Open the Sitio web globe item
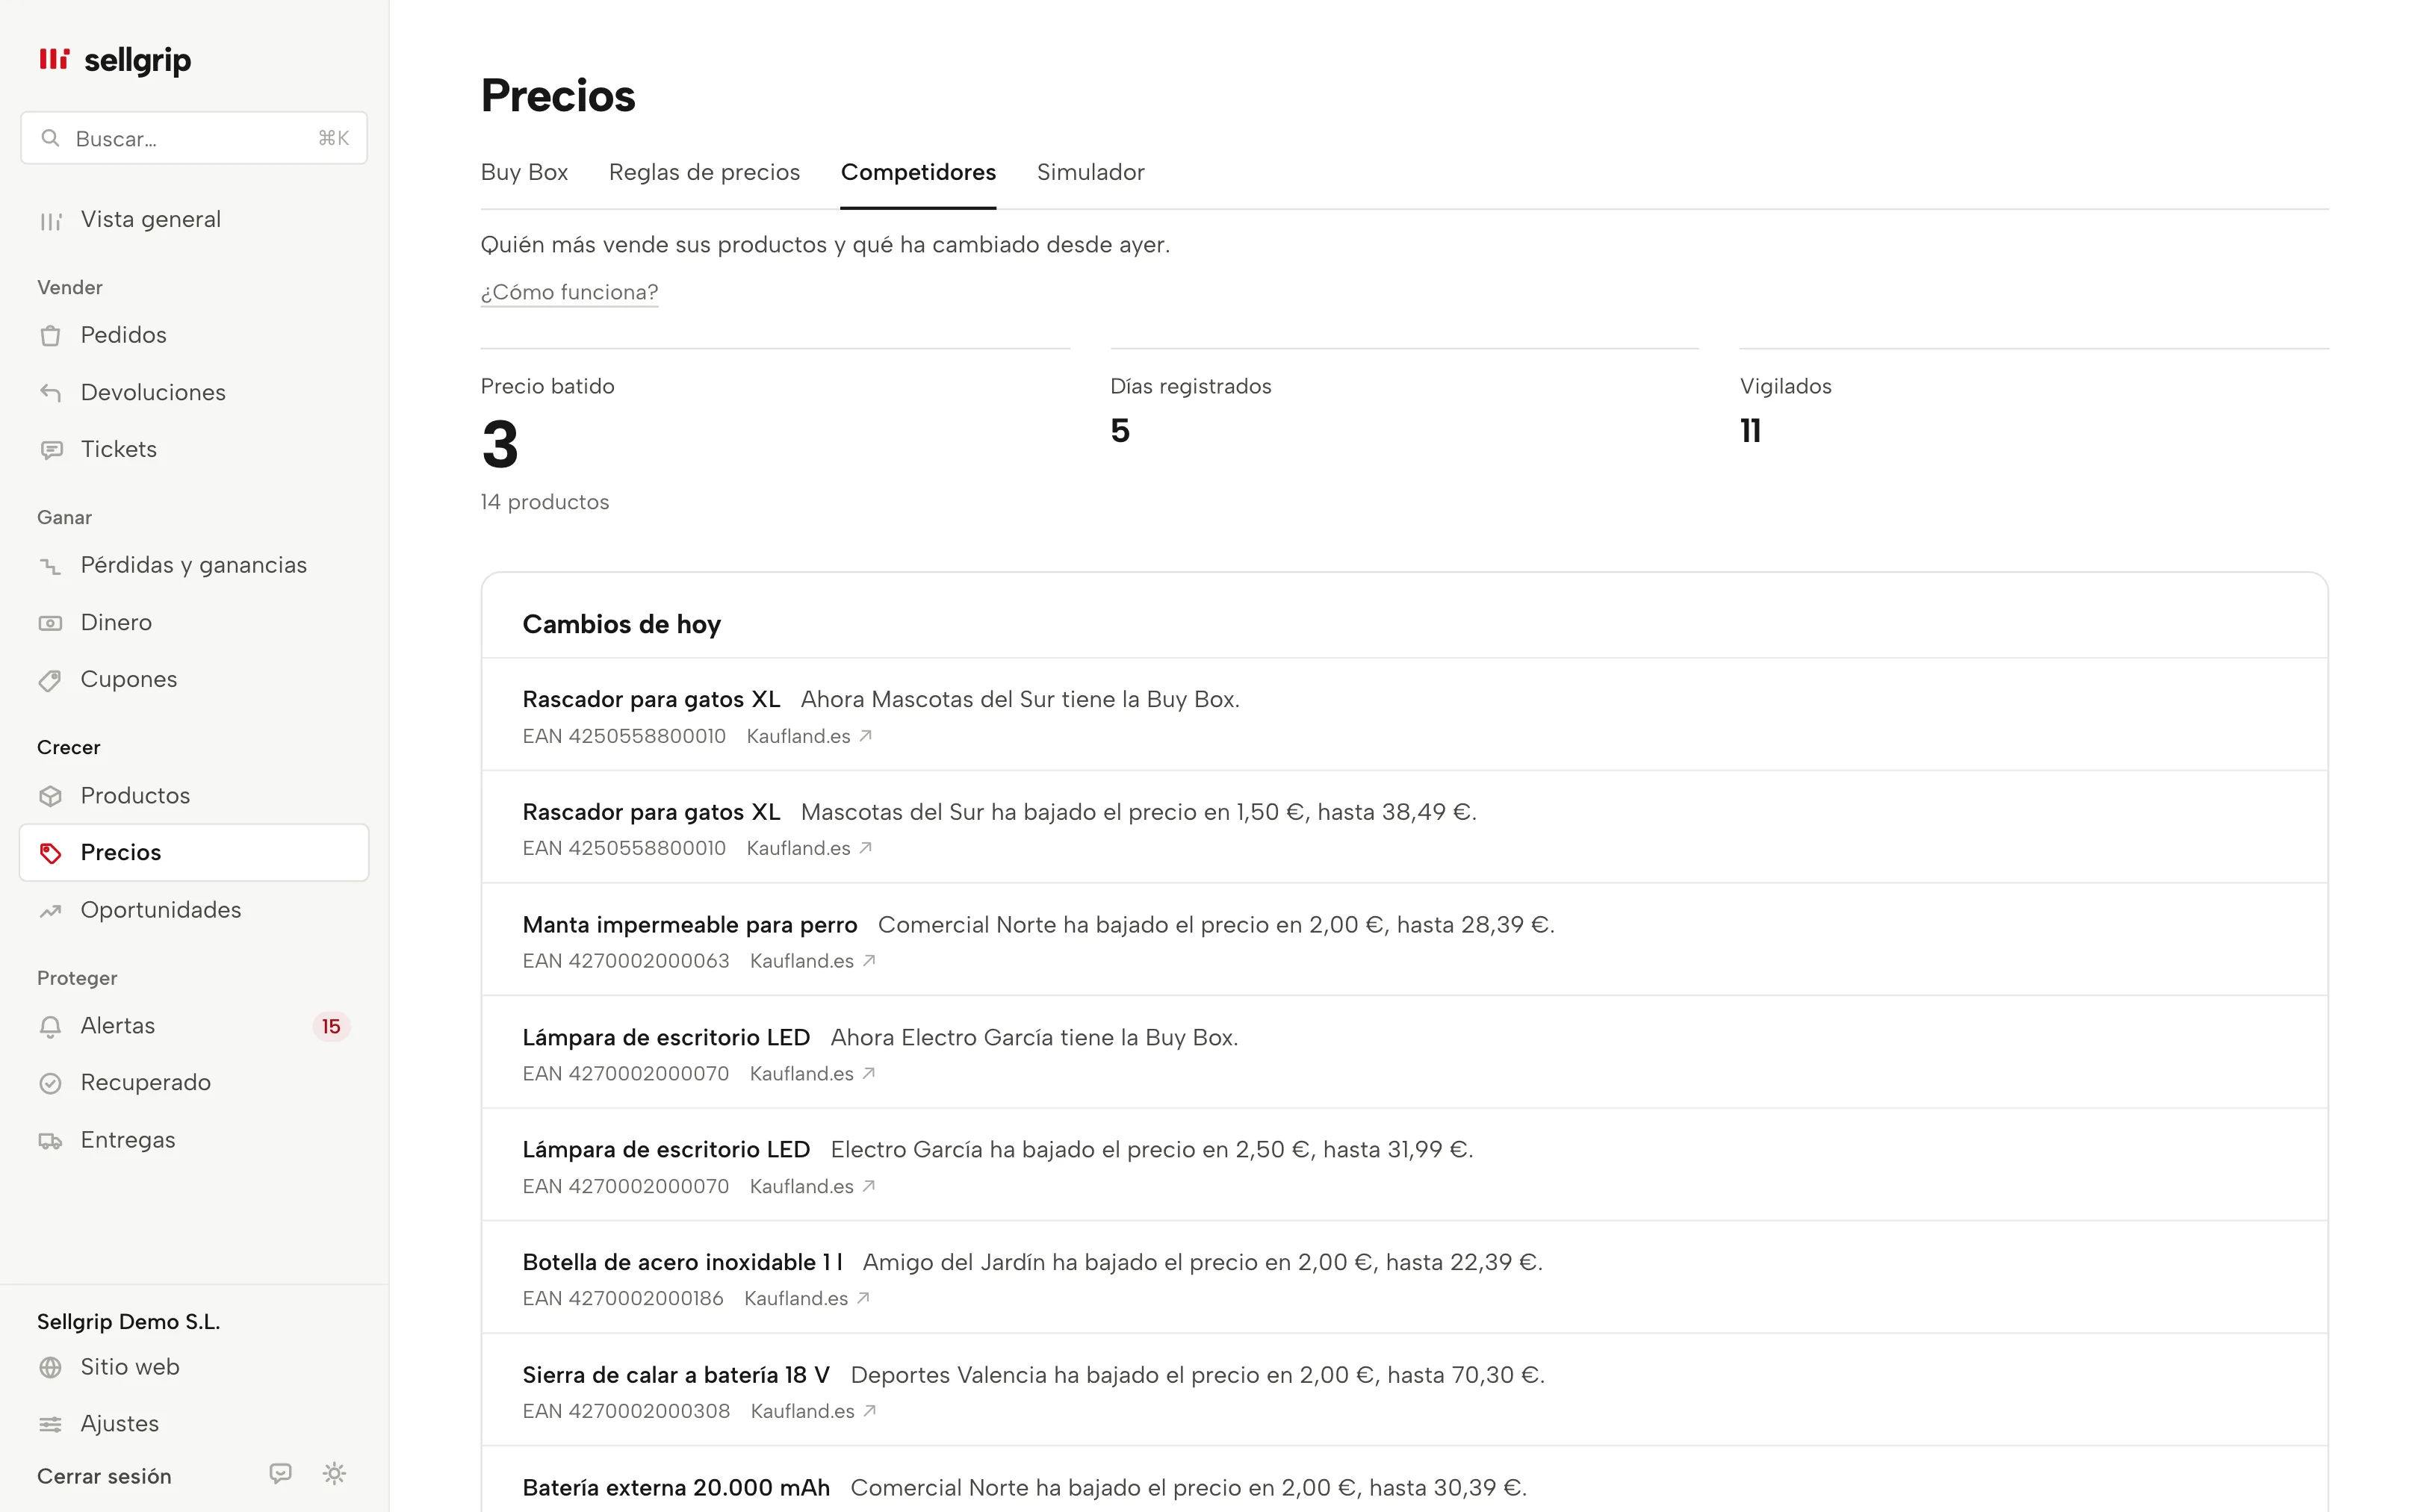The width and height of the screenshot is (2420, 1512). 194,1367
